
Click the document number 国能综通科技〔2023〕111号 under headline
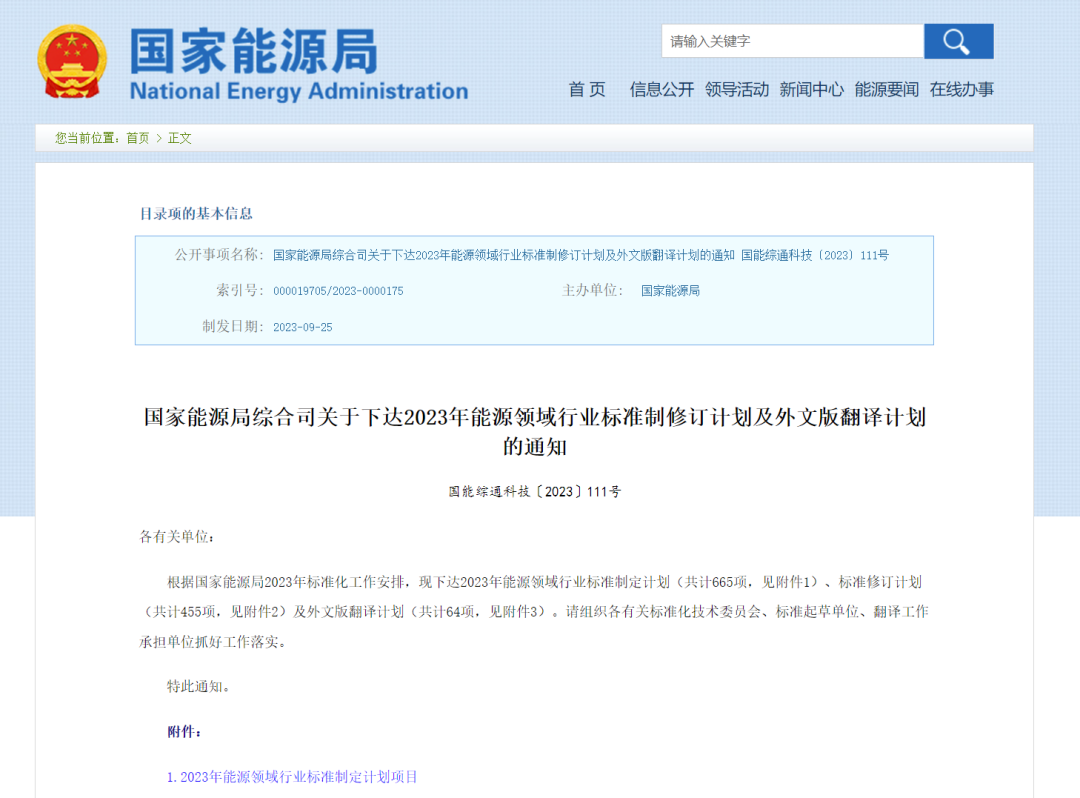(534, 492)
